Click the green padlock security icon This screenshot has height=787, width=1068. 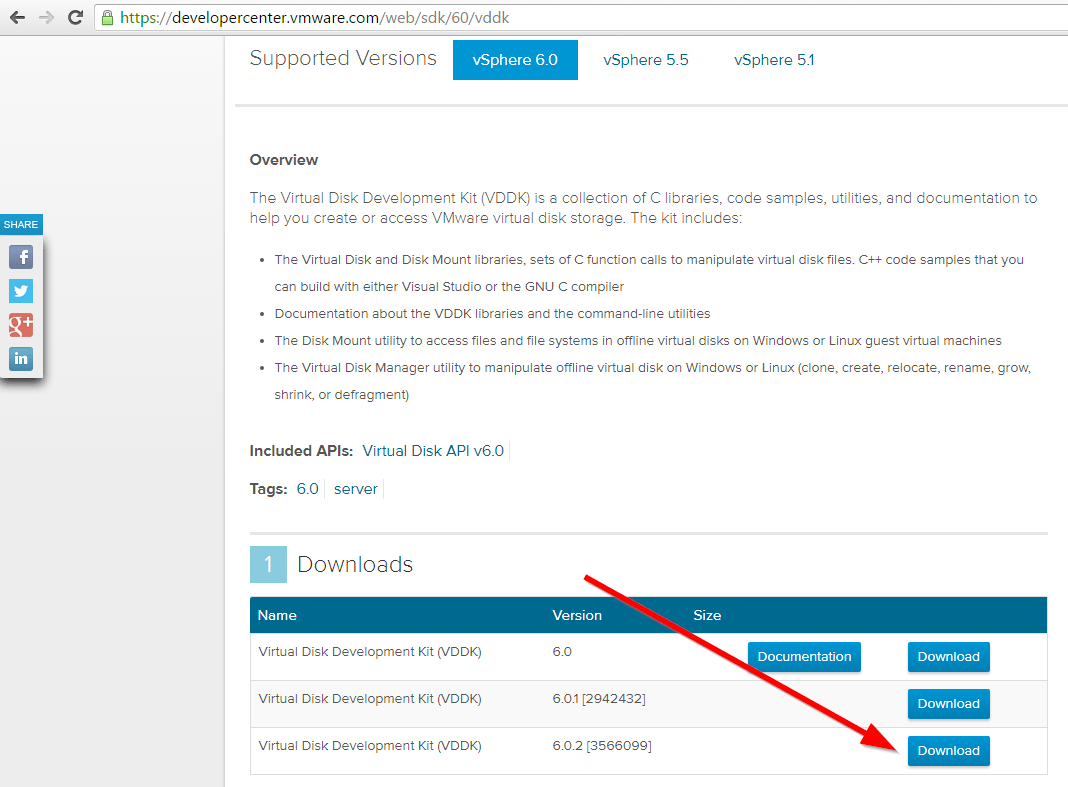(107, 17)
